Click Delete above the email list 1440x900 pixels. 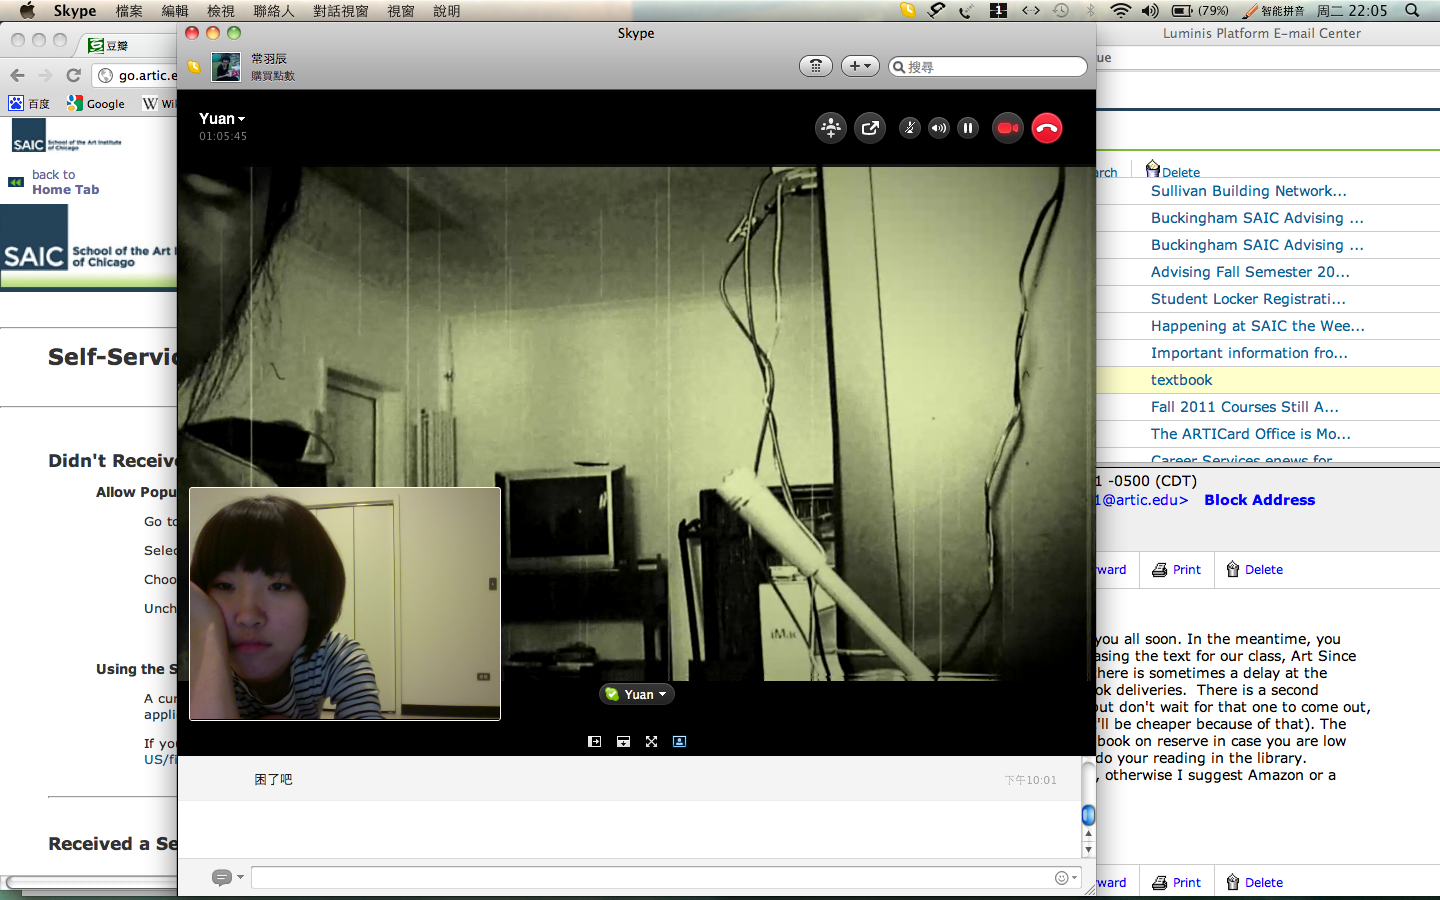1172,170
